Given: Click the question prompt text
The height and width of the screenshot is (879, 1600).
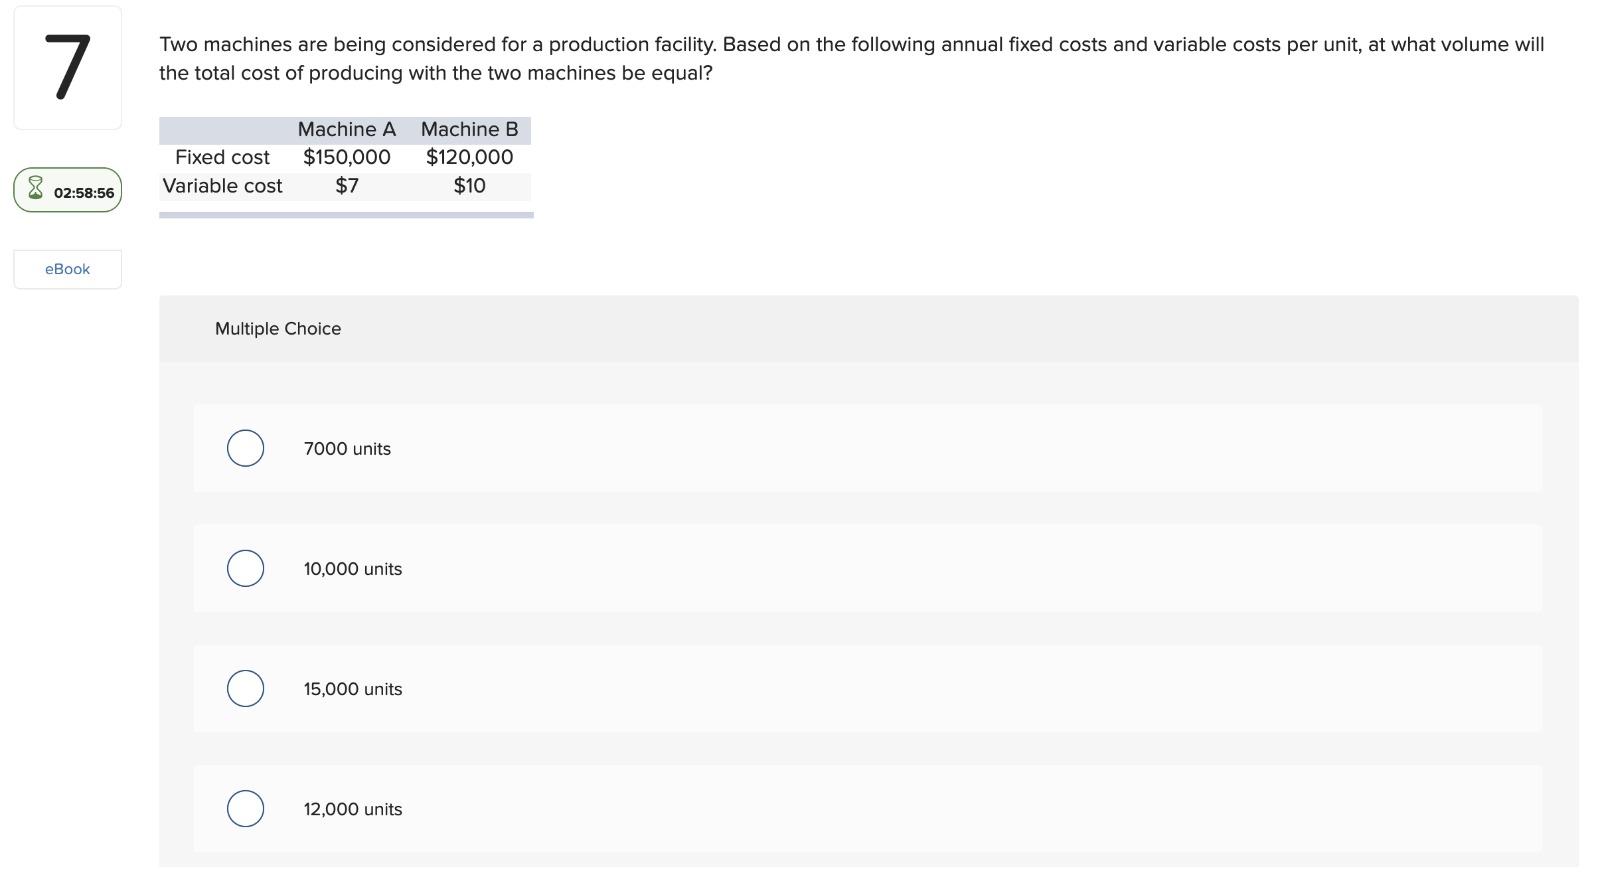Looking at the screenshot, I should (850, 58).
